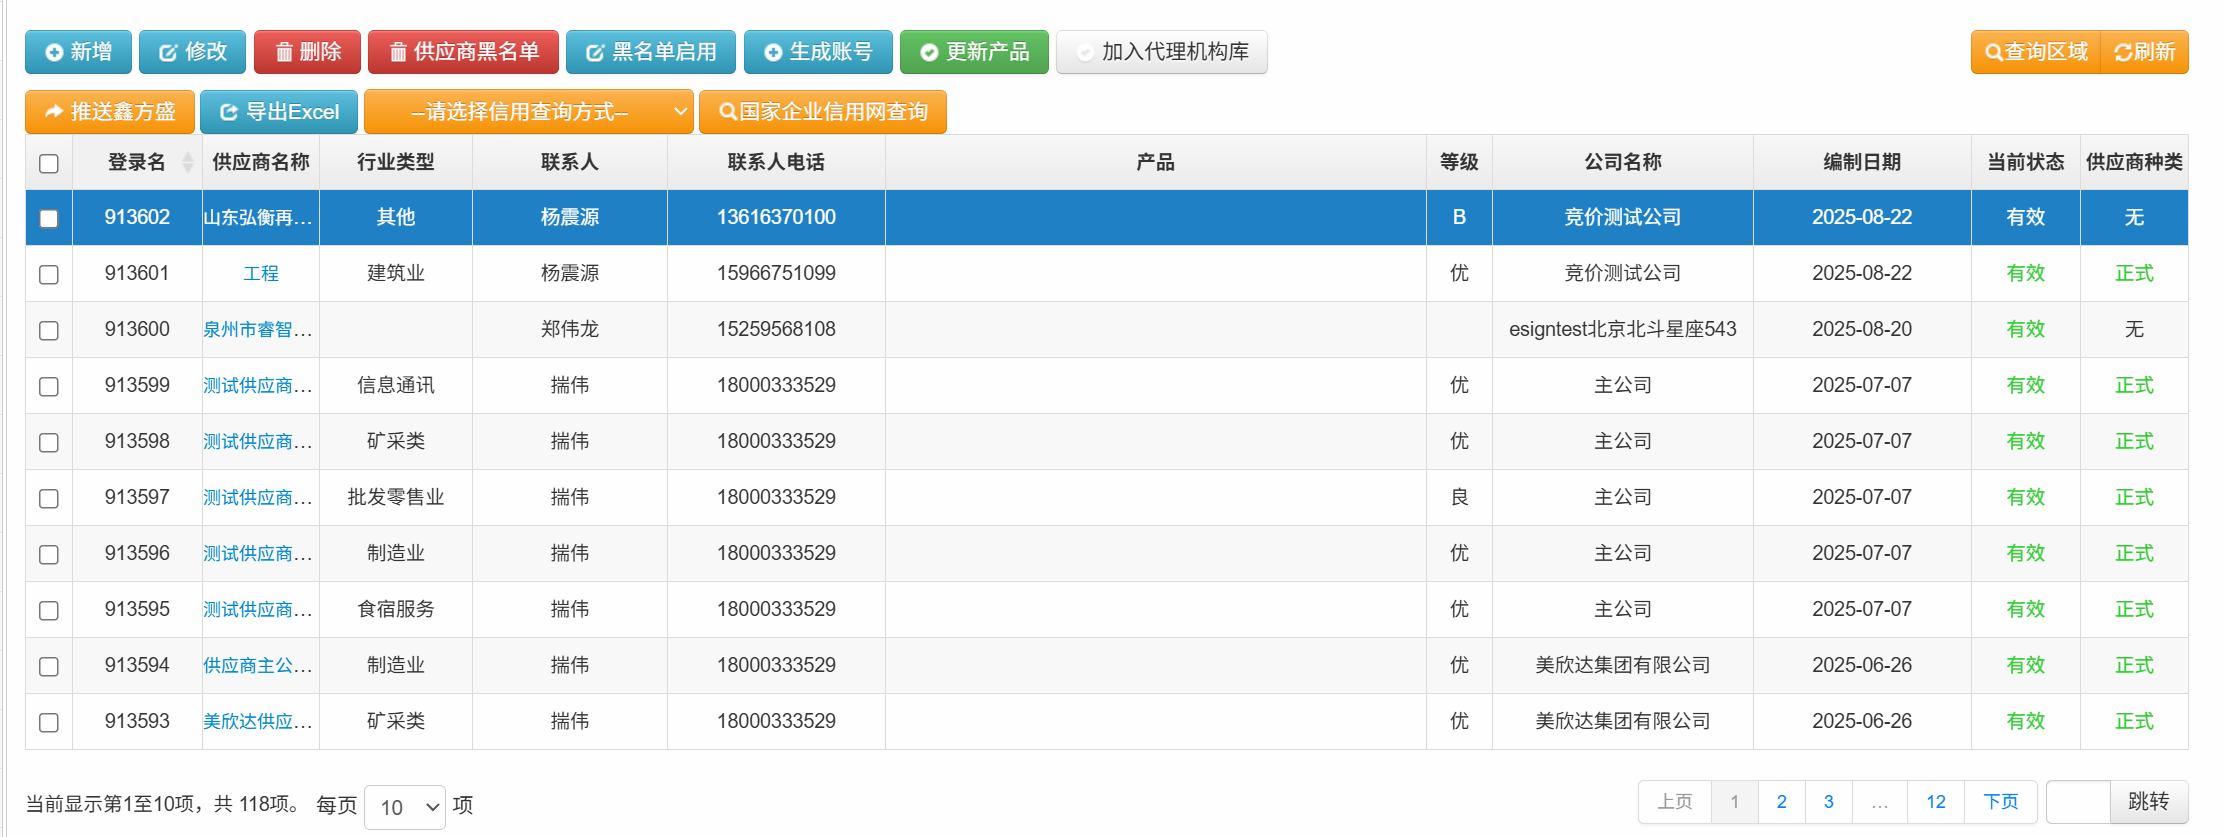
Task: Click the page number jump input field
Action: click(x=2078, y=802)
